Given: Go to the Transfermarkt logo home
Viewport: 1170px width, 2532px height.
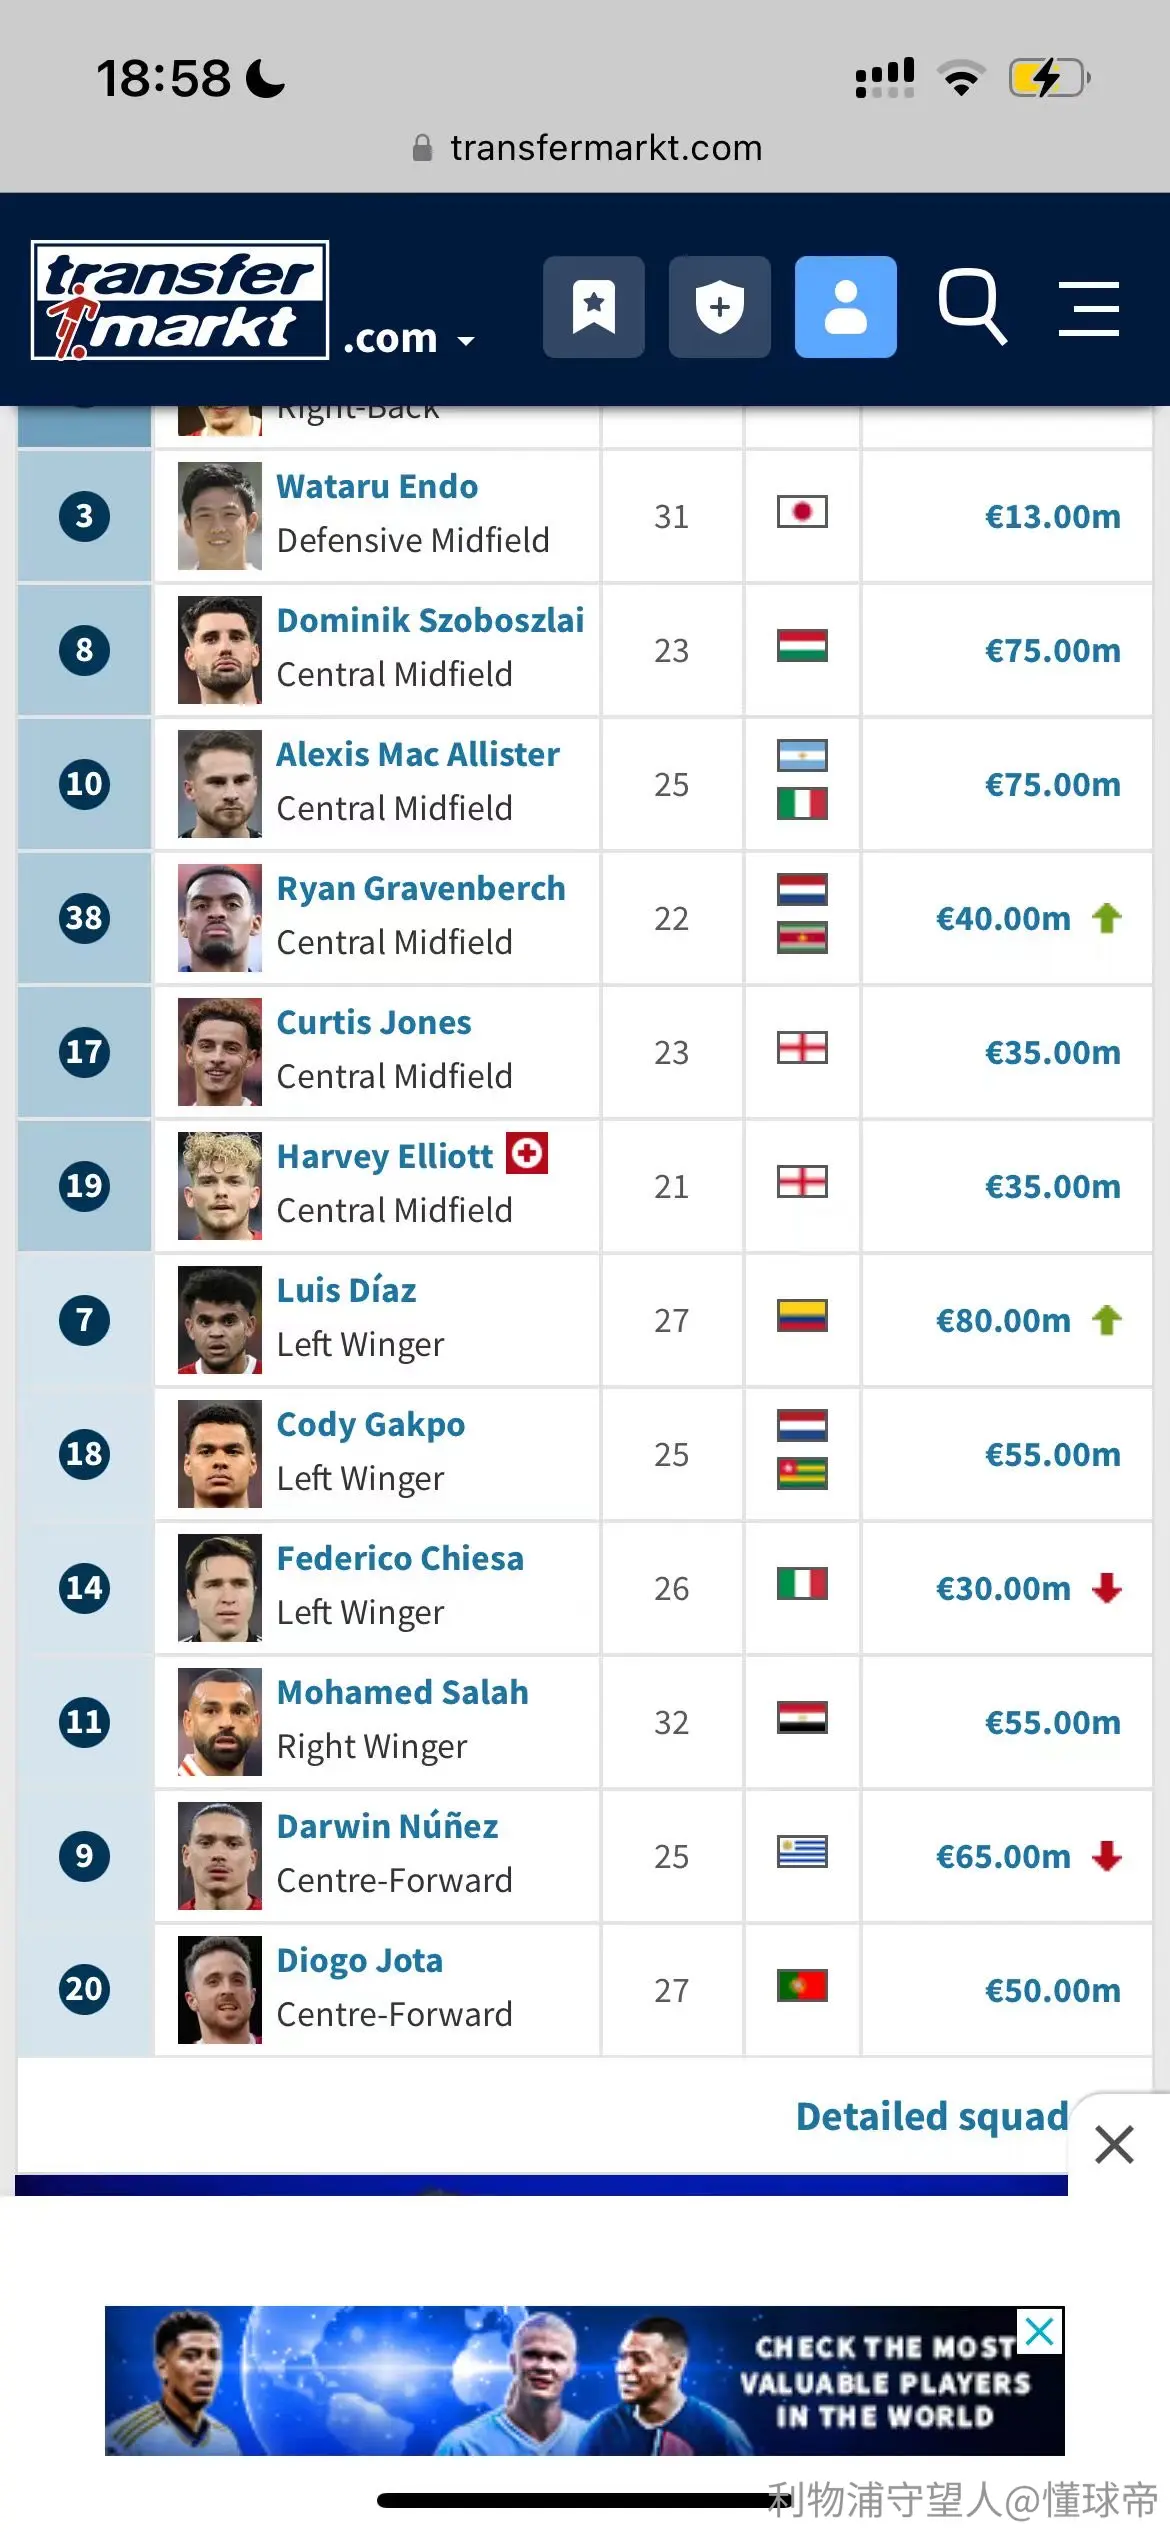Looking at the screenshot, I should pos(180,300).
